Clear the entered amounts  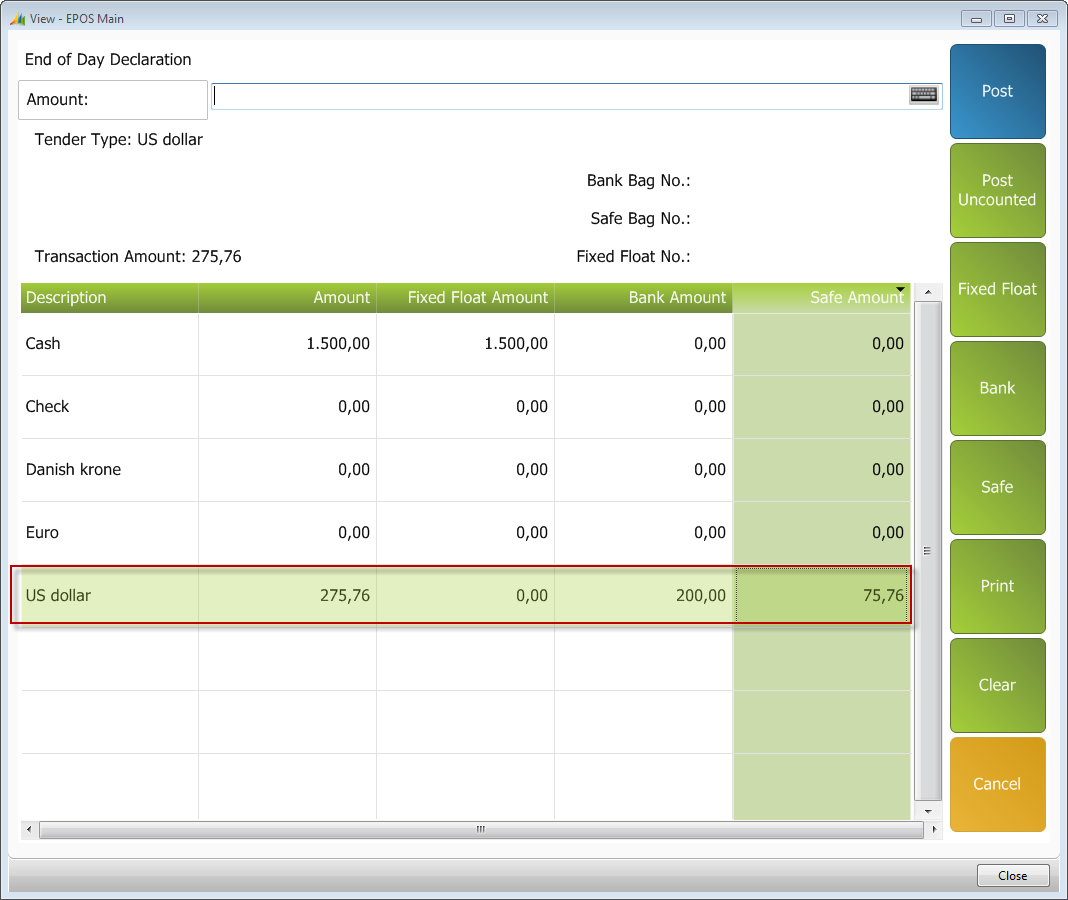click(x=997, y=685)
